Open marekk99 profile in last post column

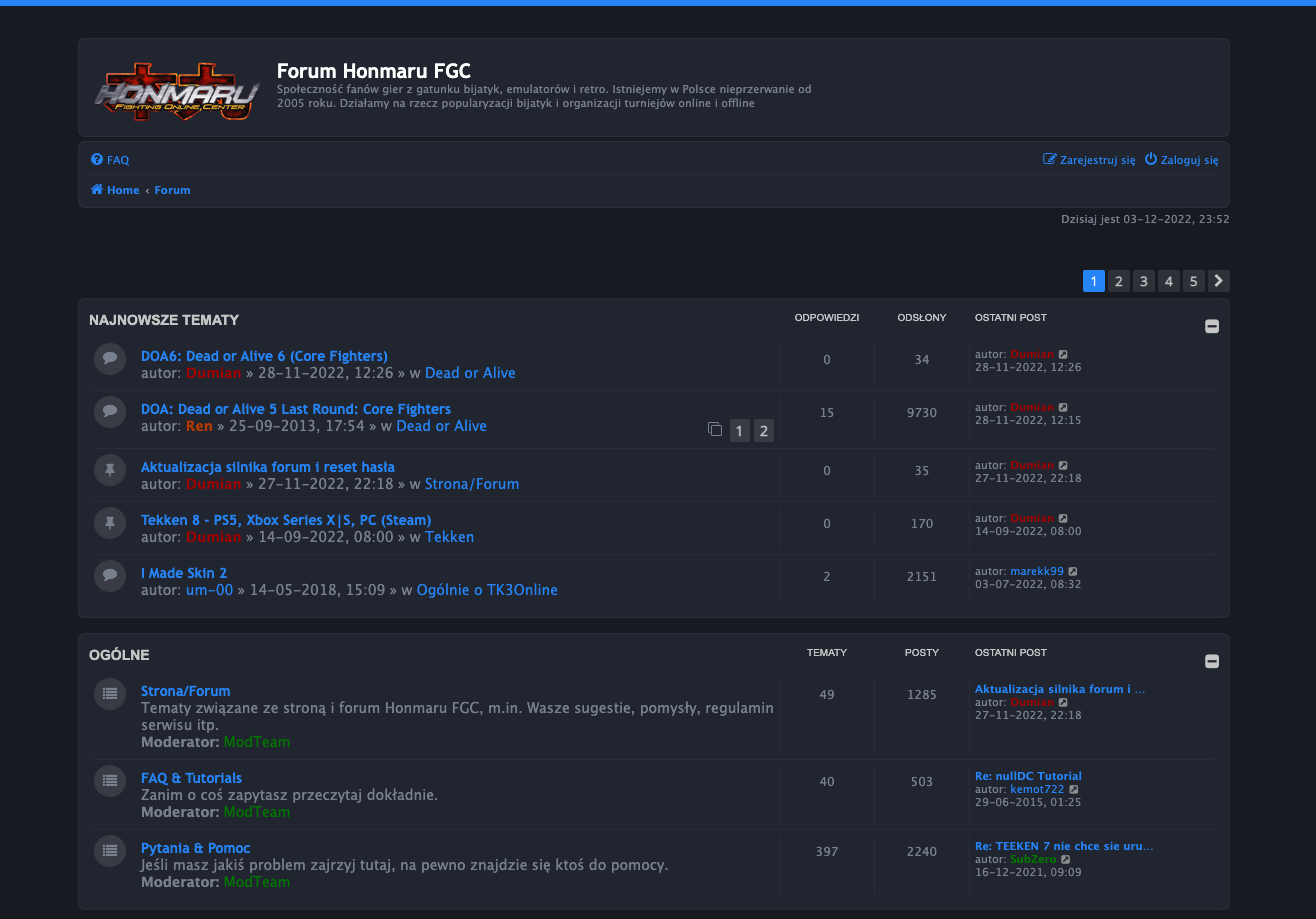pyautogui.click(x=1037, y=571)
